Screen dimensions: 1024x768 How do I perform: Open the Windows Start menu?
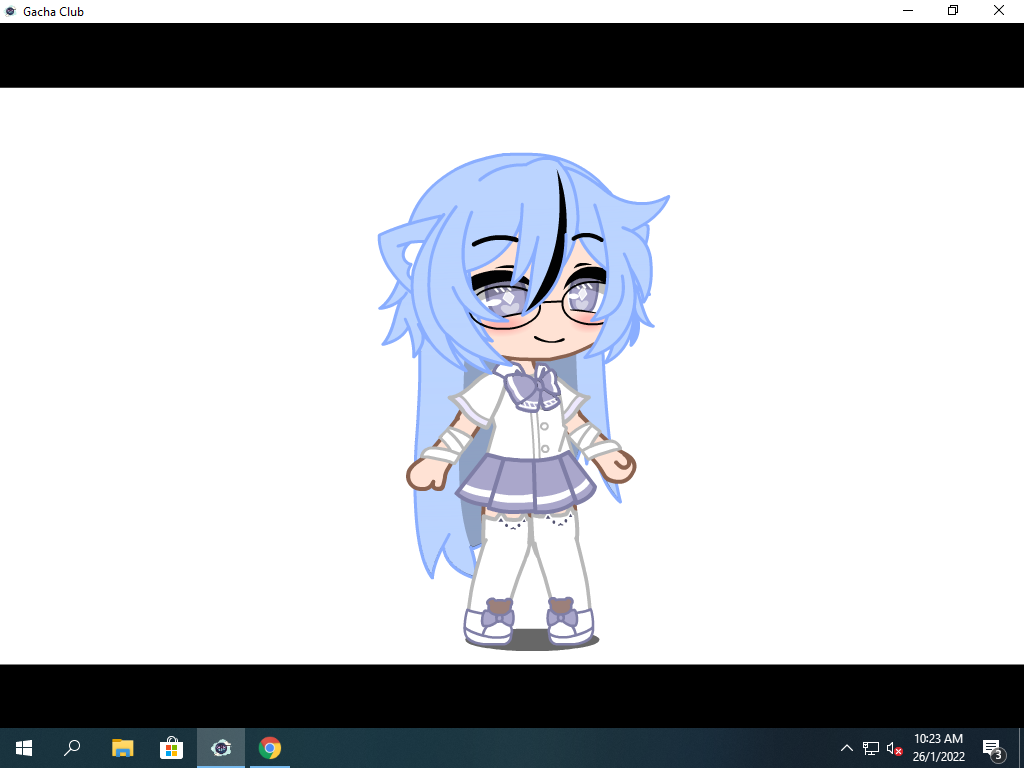point(24,748)
